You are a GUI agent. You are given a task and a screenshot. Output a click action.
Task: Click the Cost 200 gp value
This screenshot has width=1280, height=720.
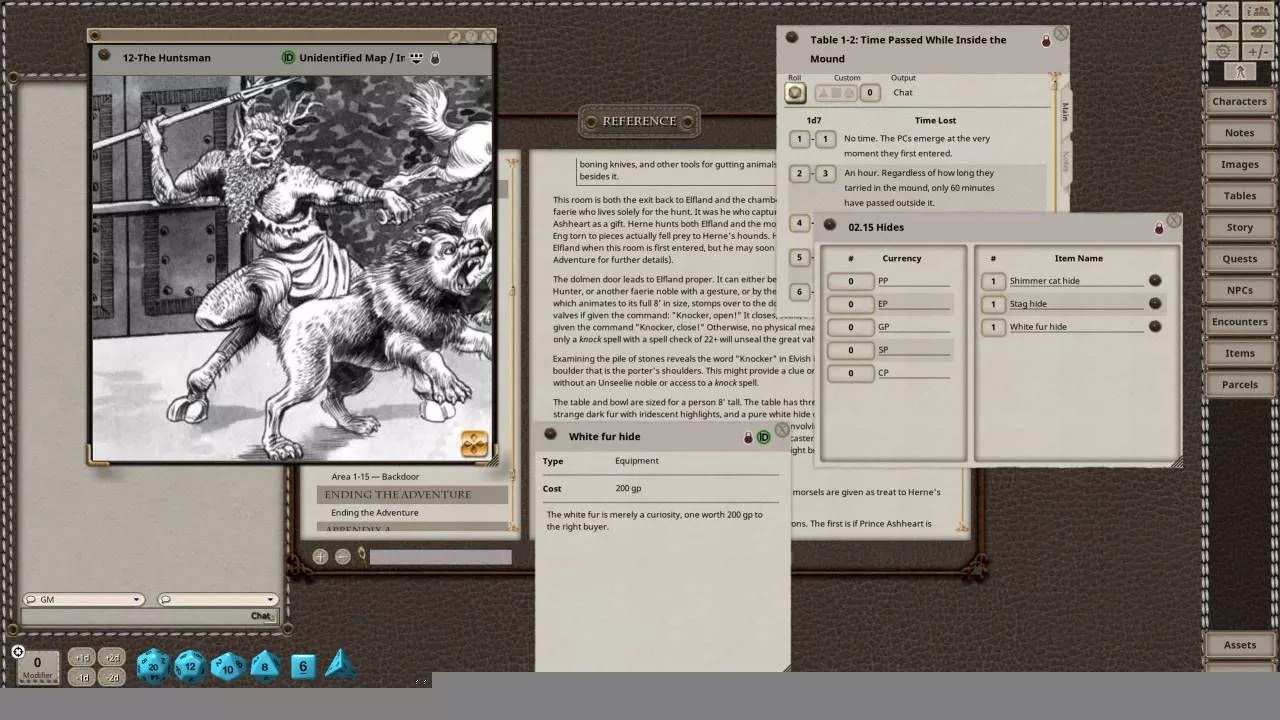pos(628,489)
